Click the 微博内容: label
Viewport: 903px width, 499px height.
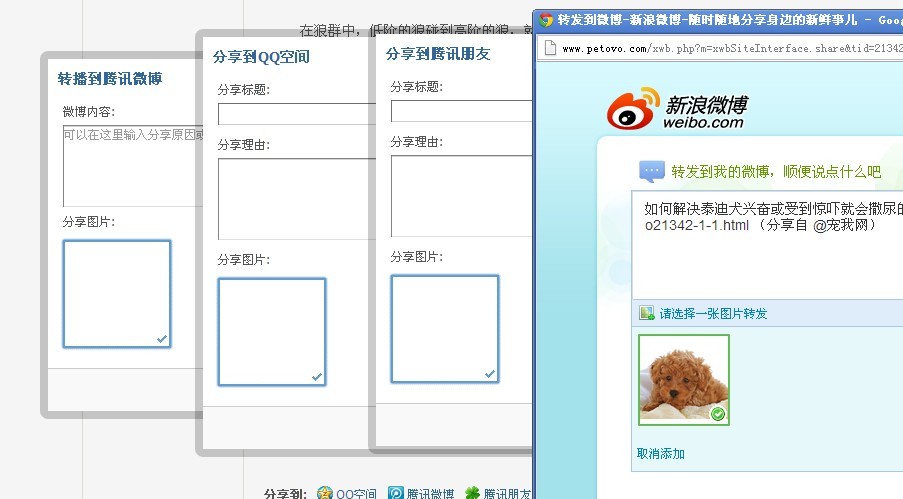tap(89, 112)
